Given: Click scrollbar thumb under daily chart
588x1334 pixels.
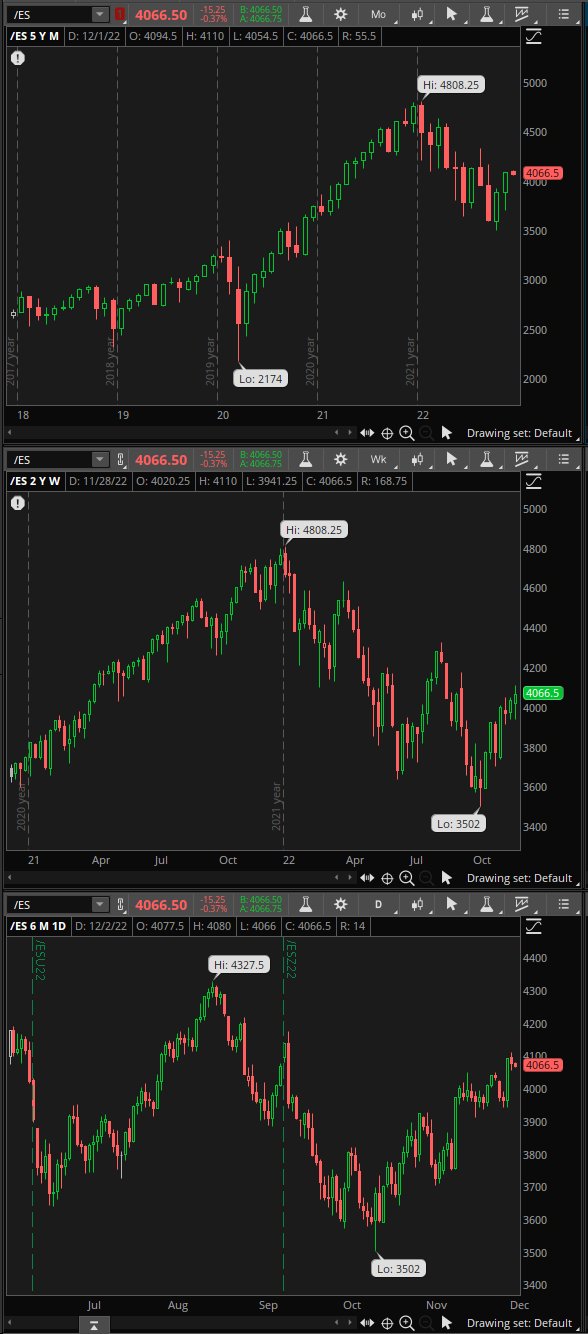Looking at the screenshot, I should tap(93, 1324).
